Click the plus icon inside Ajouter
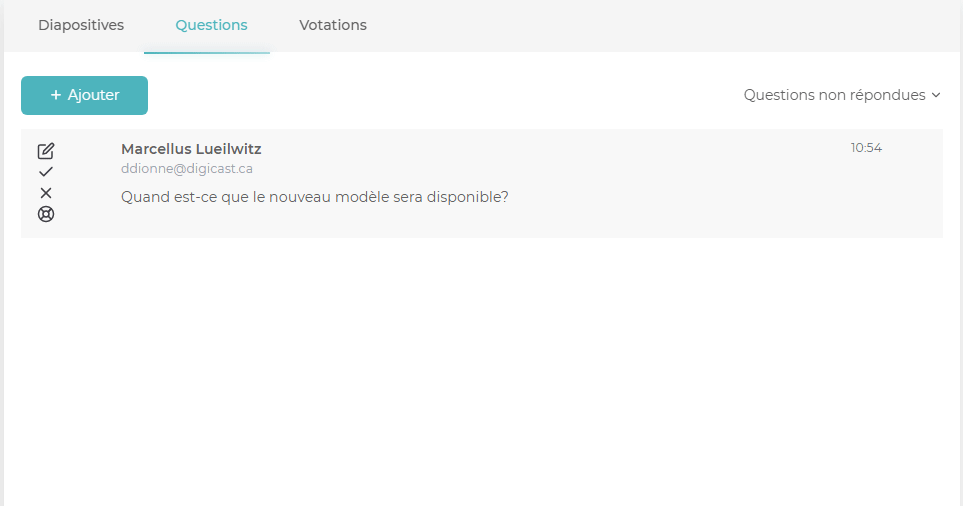 click(x=56, y=95)
